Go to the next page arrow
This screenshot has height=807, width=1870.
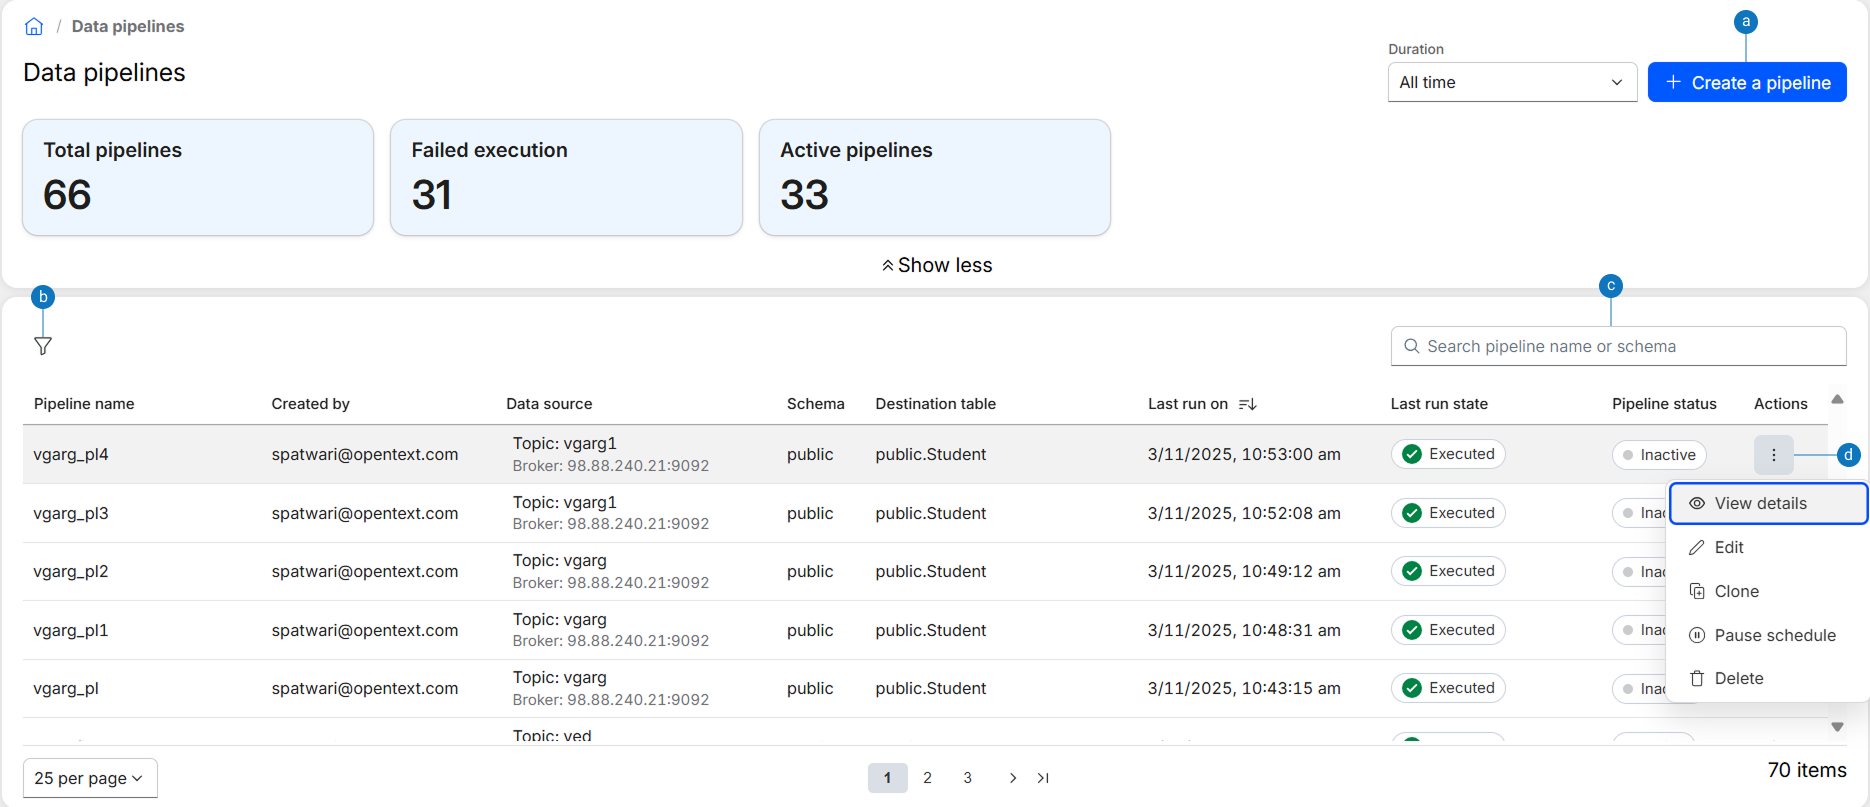pos(1013,778)
